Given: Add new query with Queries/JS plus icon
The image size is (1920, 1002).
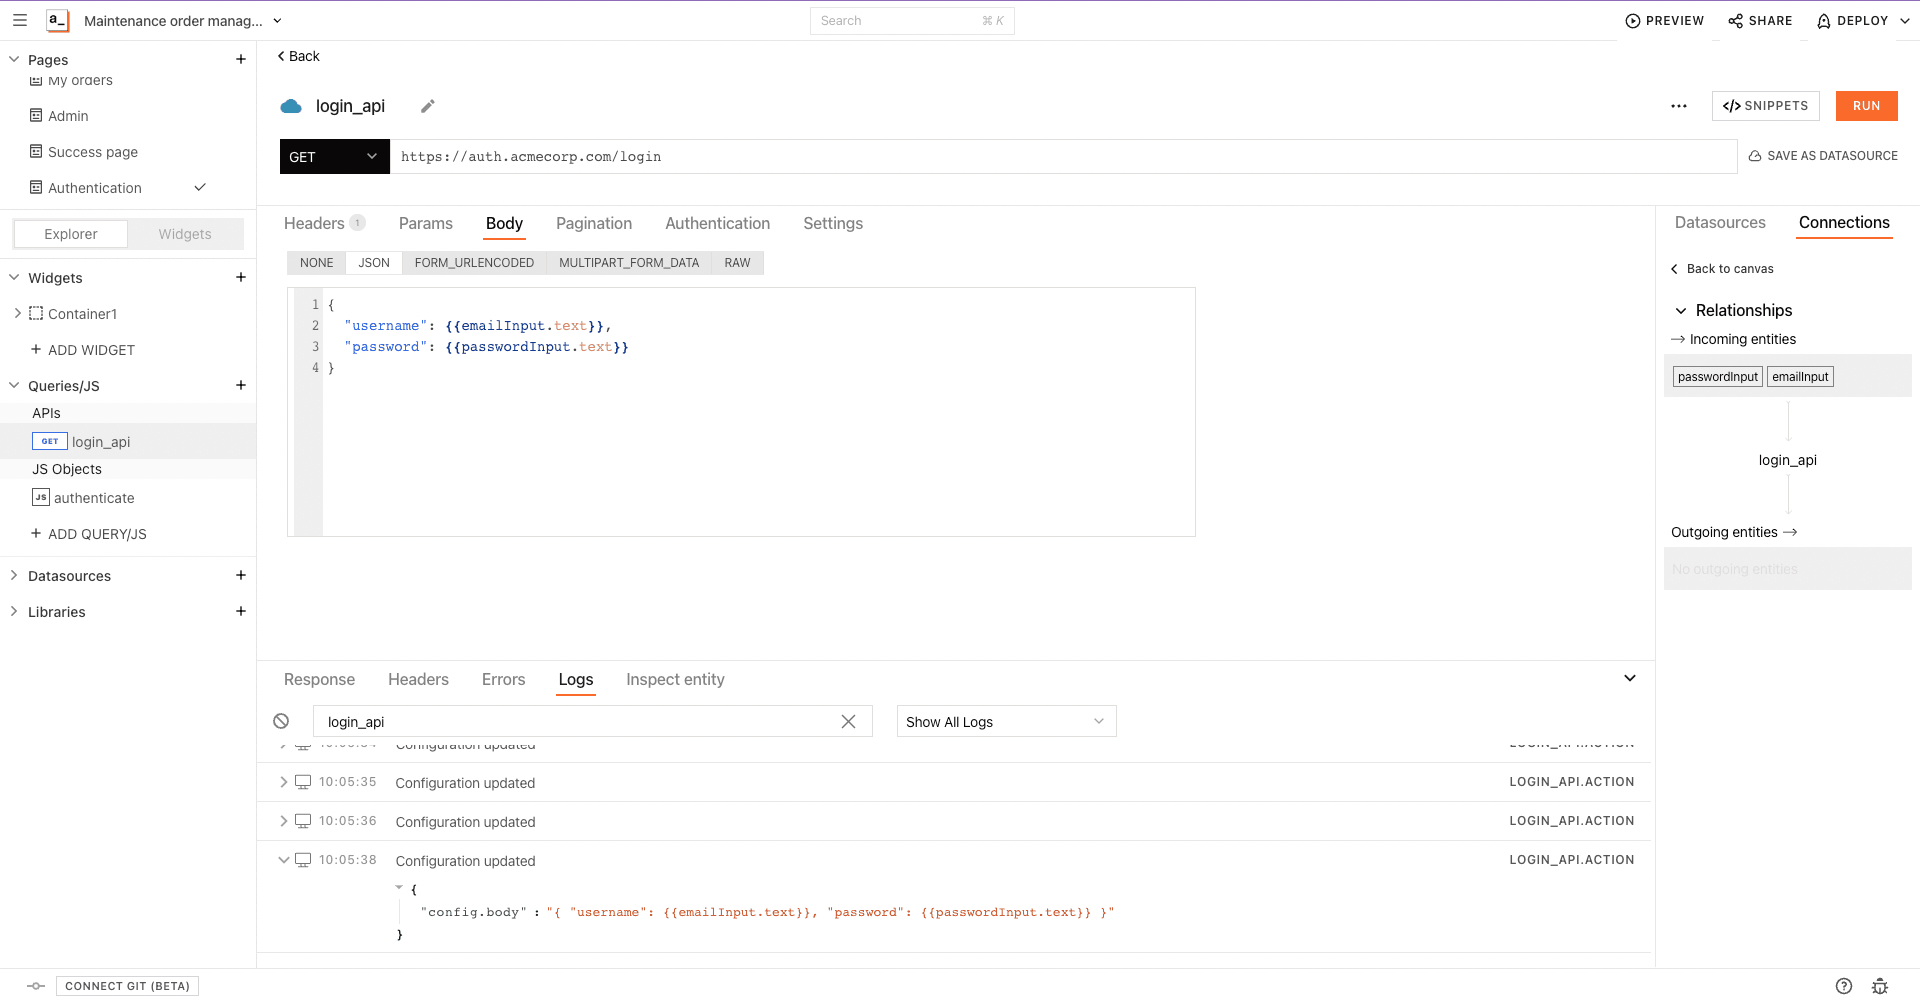Looking at the screenshot, I should (x=241, y=385).
